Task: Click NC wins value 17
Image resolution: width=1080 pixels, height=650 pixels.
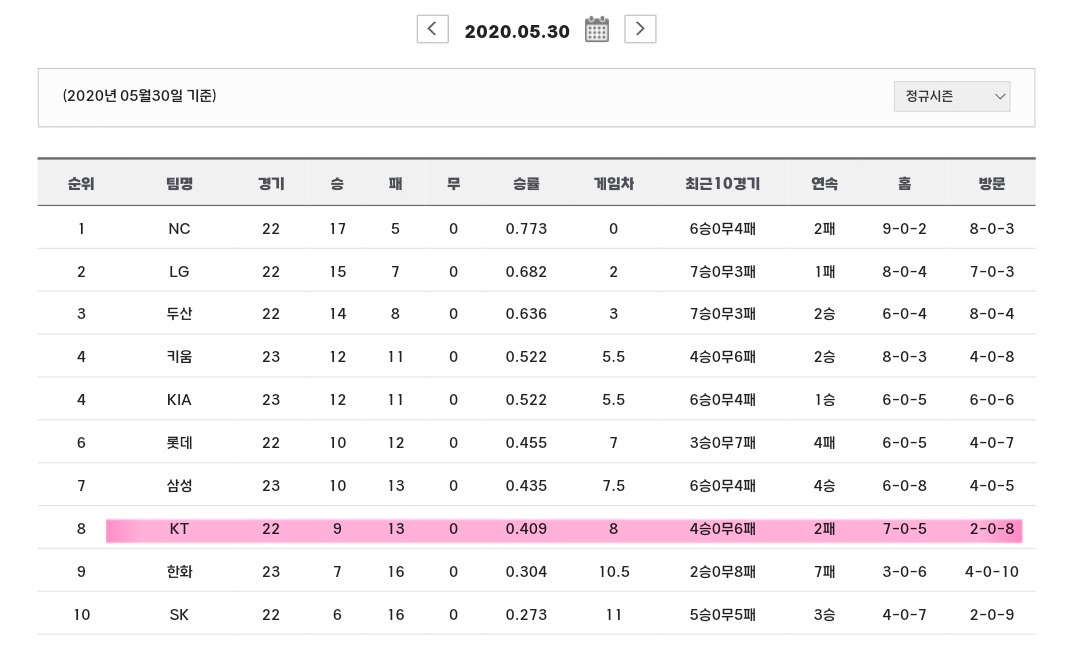Action: point(338,229)
